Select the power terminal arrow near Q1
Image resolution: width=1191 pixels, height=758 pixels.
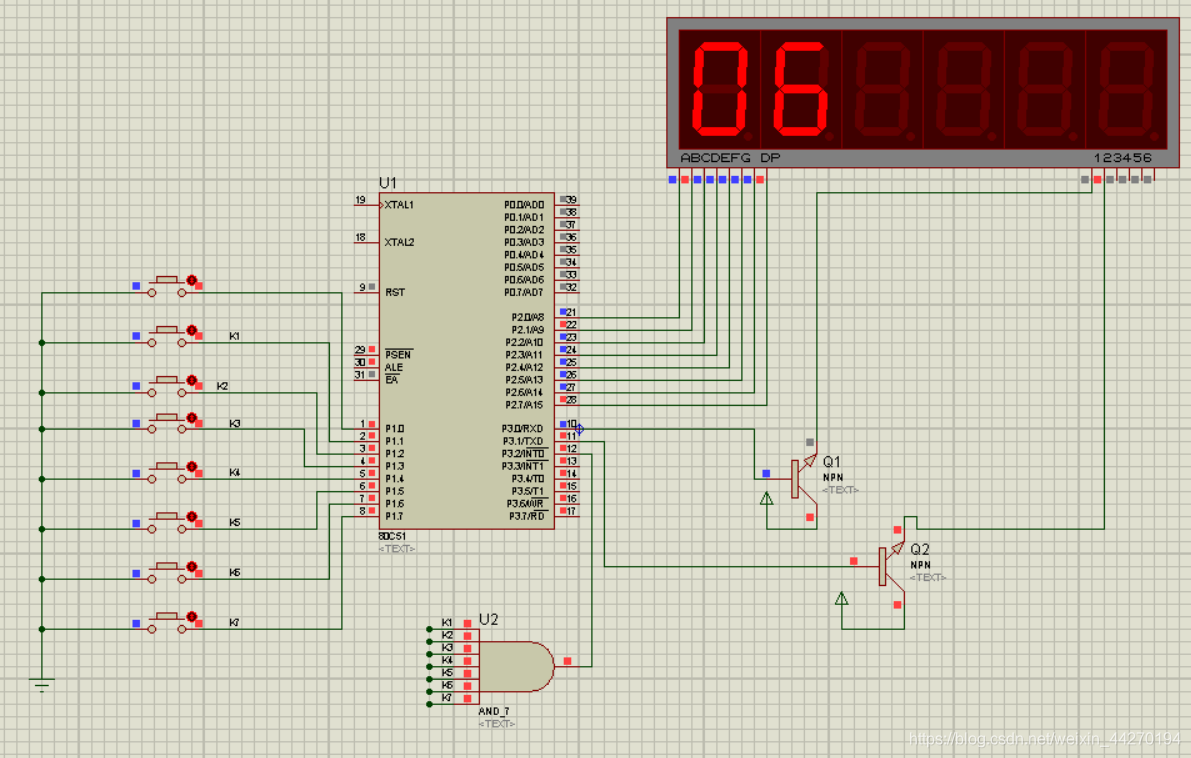pos(766,499)
